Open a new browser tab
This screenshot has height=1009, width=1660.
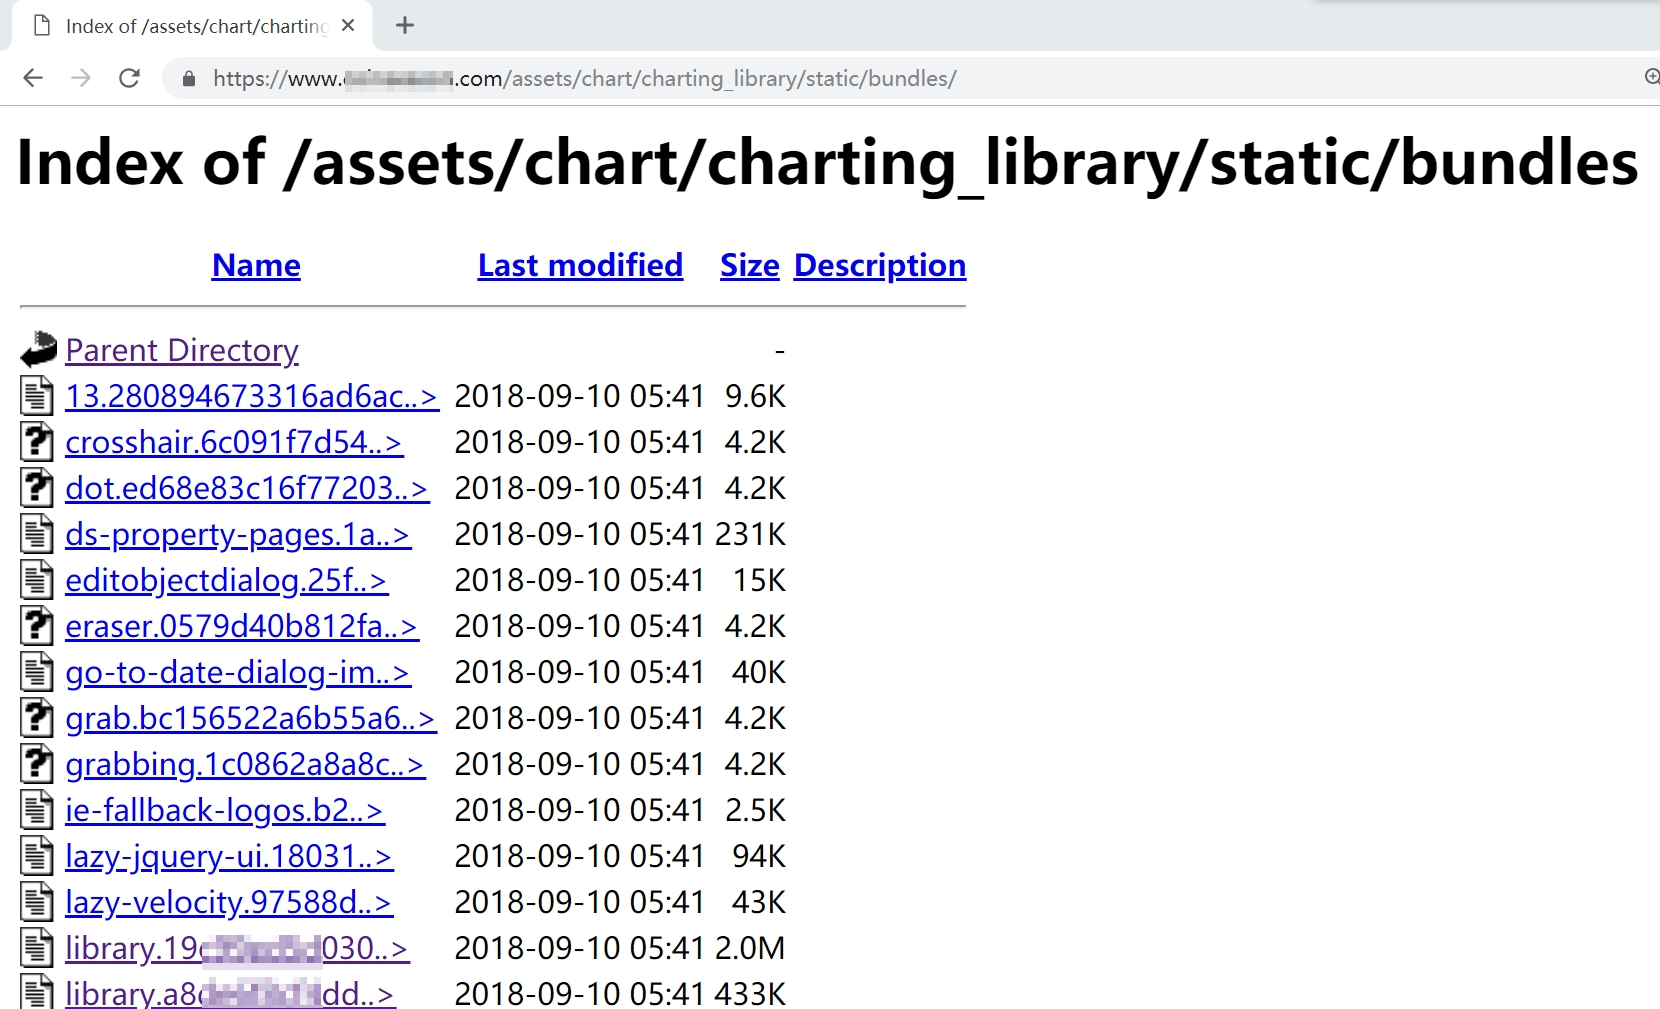[405, 25]
